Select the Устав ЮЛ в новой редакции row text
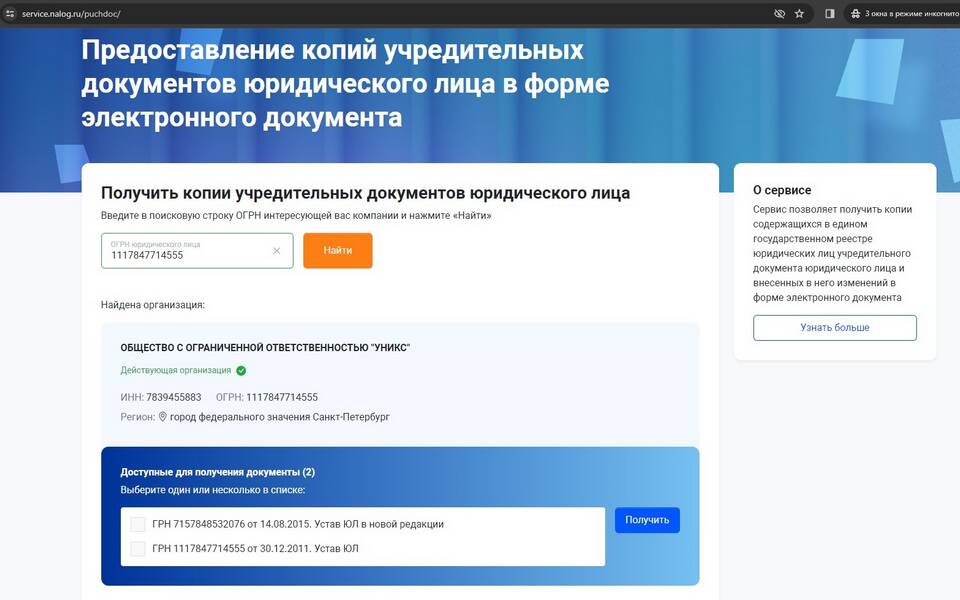The height and width of the screenshot is (600, 960). pyautogui.click(x=297, y=524)
